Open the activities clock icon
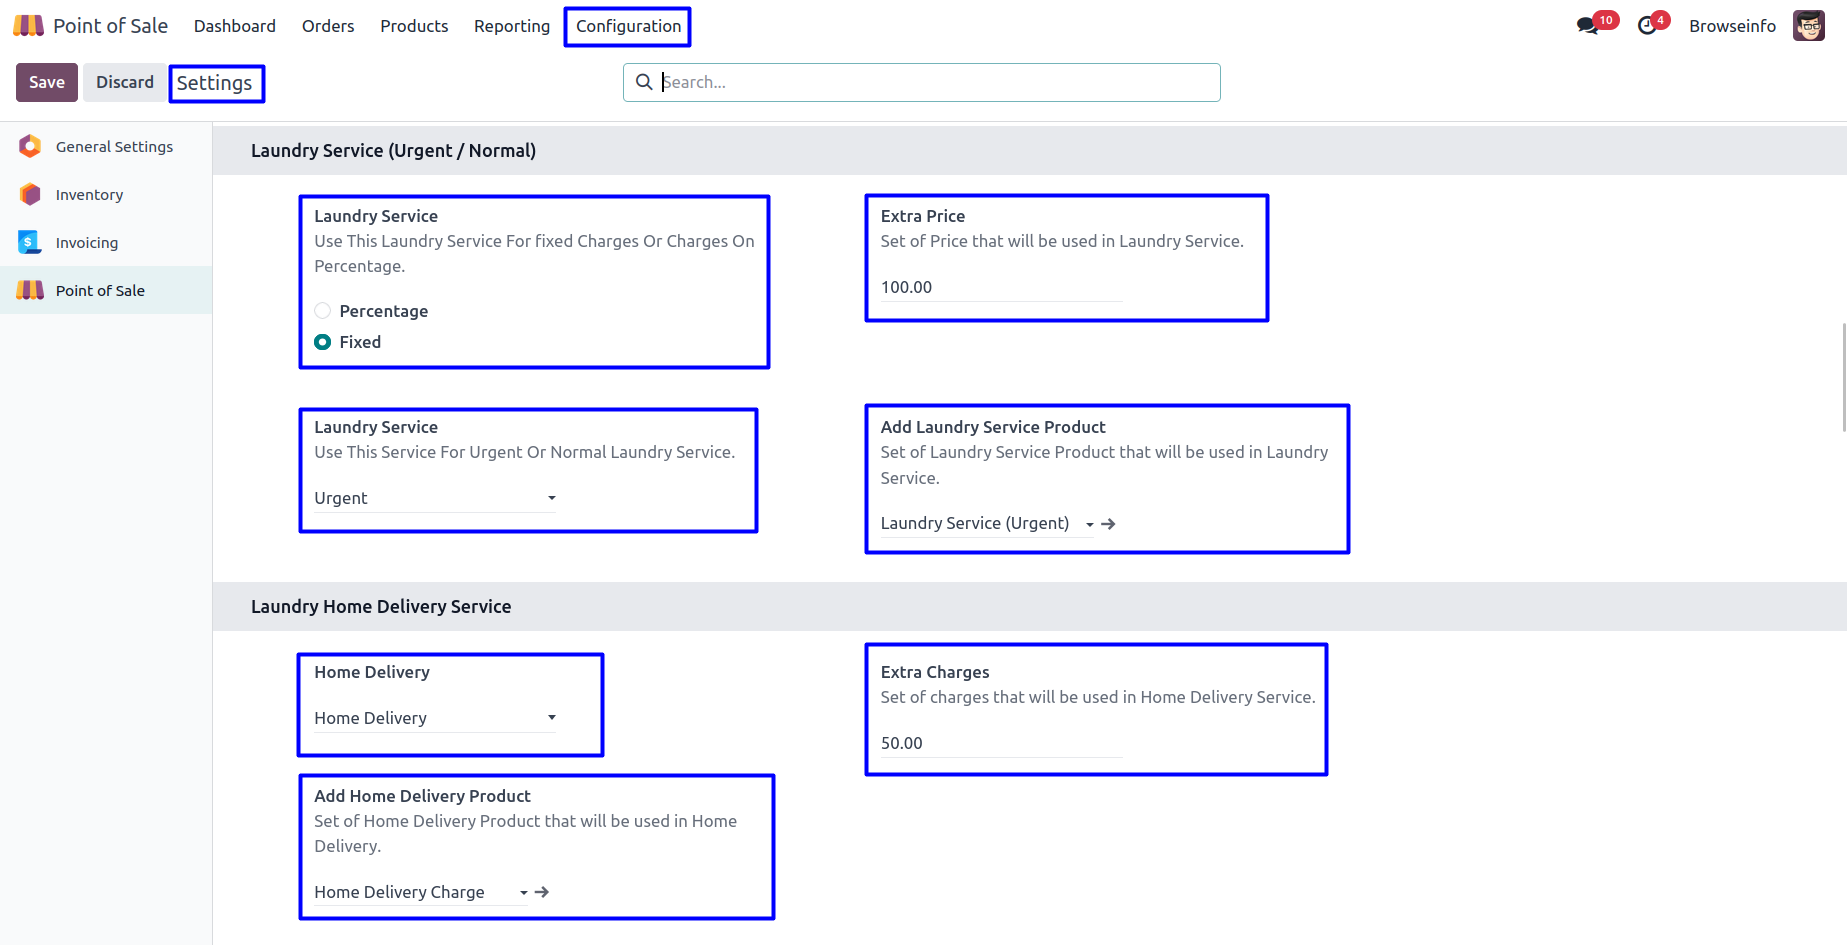1847x945 pixels. click(1647, 26)
